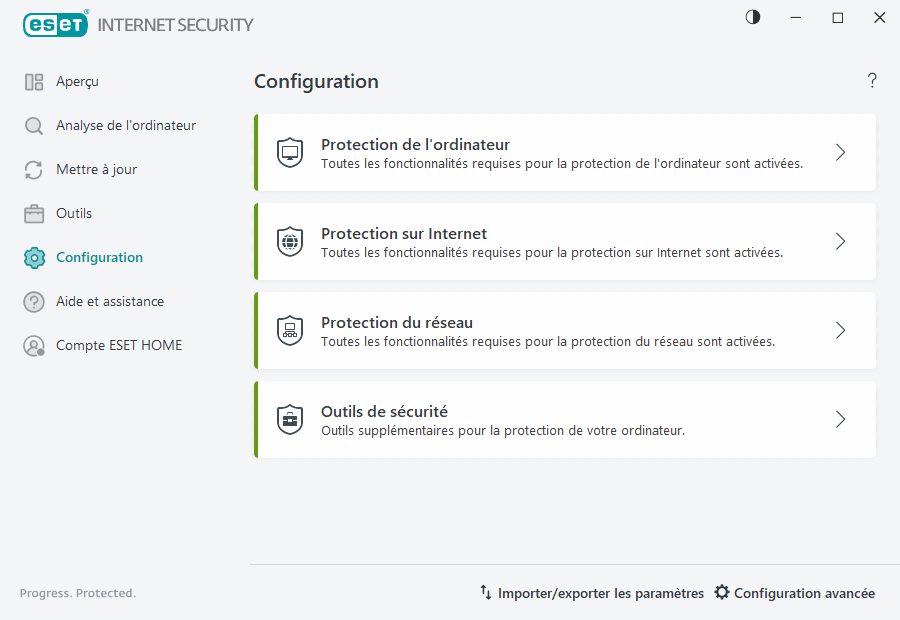Click the Compte ESET HOME person icon
900x620 pixels.
[x=32, y=345]
